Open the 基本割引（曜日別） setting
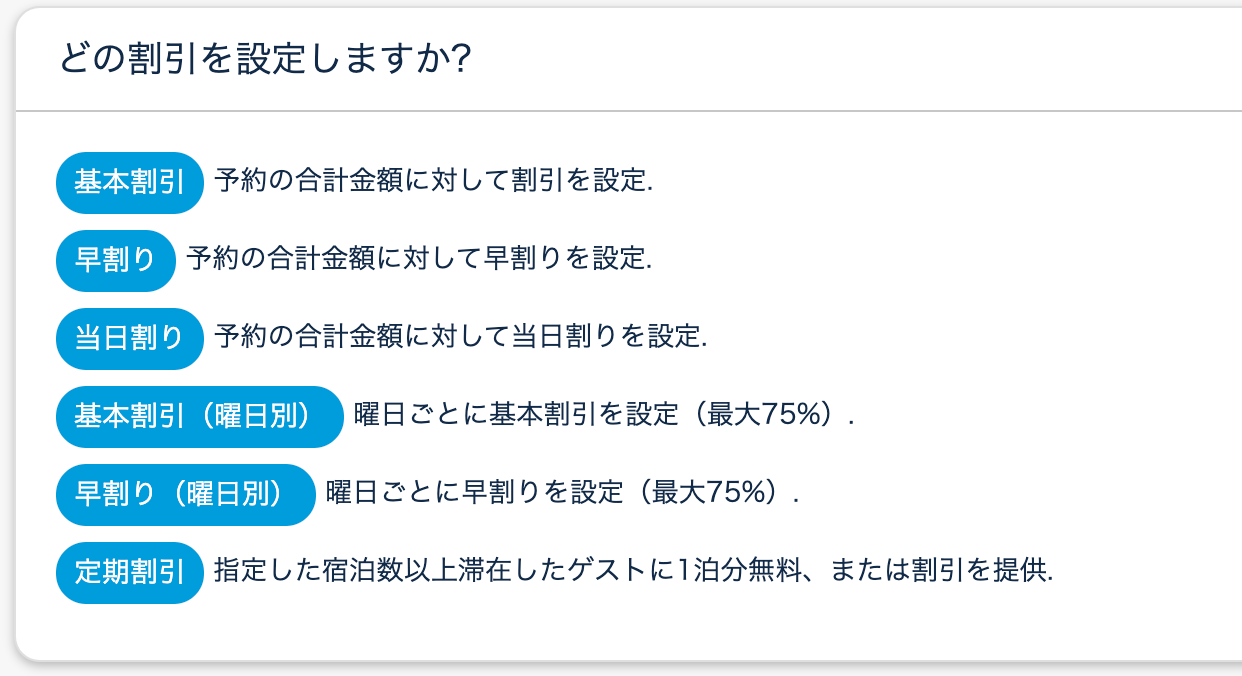Image resolution: width=1242 pixels, height=676 pixels. coord(200,417)
